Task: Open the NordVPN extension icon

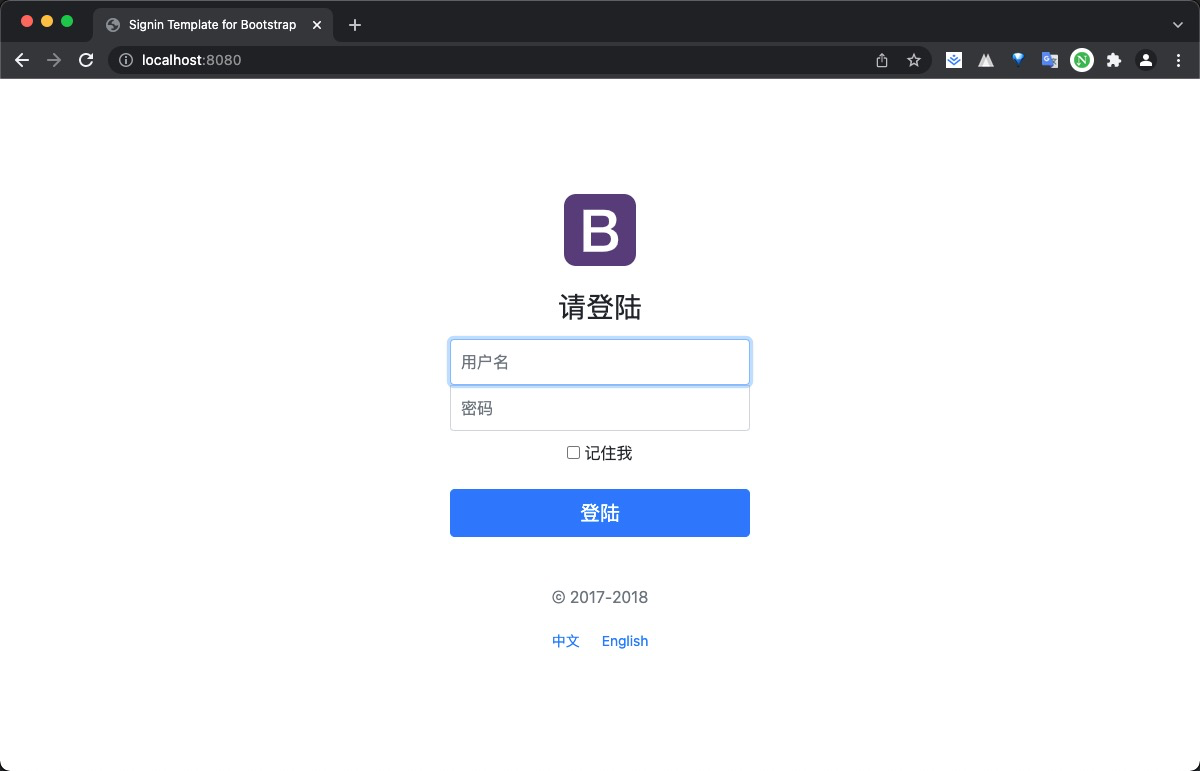Action: [x=1081, y=60]
